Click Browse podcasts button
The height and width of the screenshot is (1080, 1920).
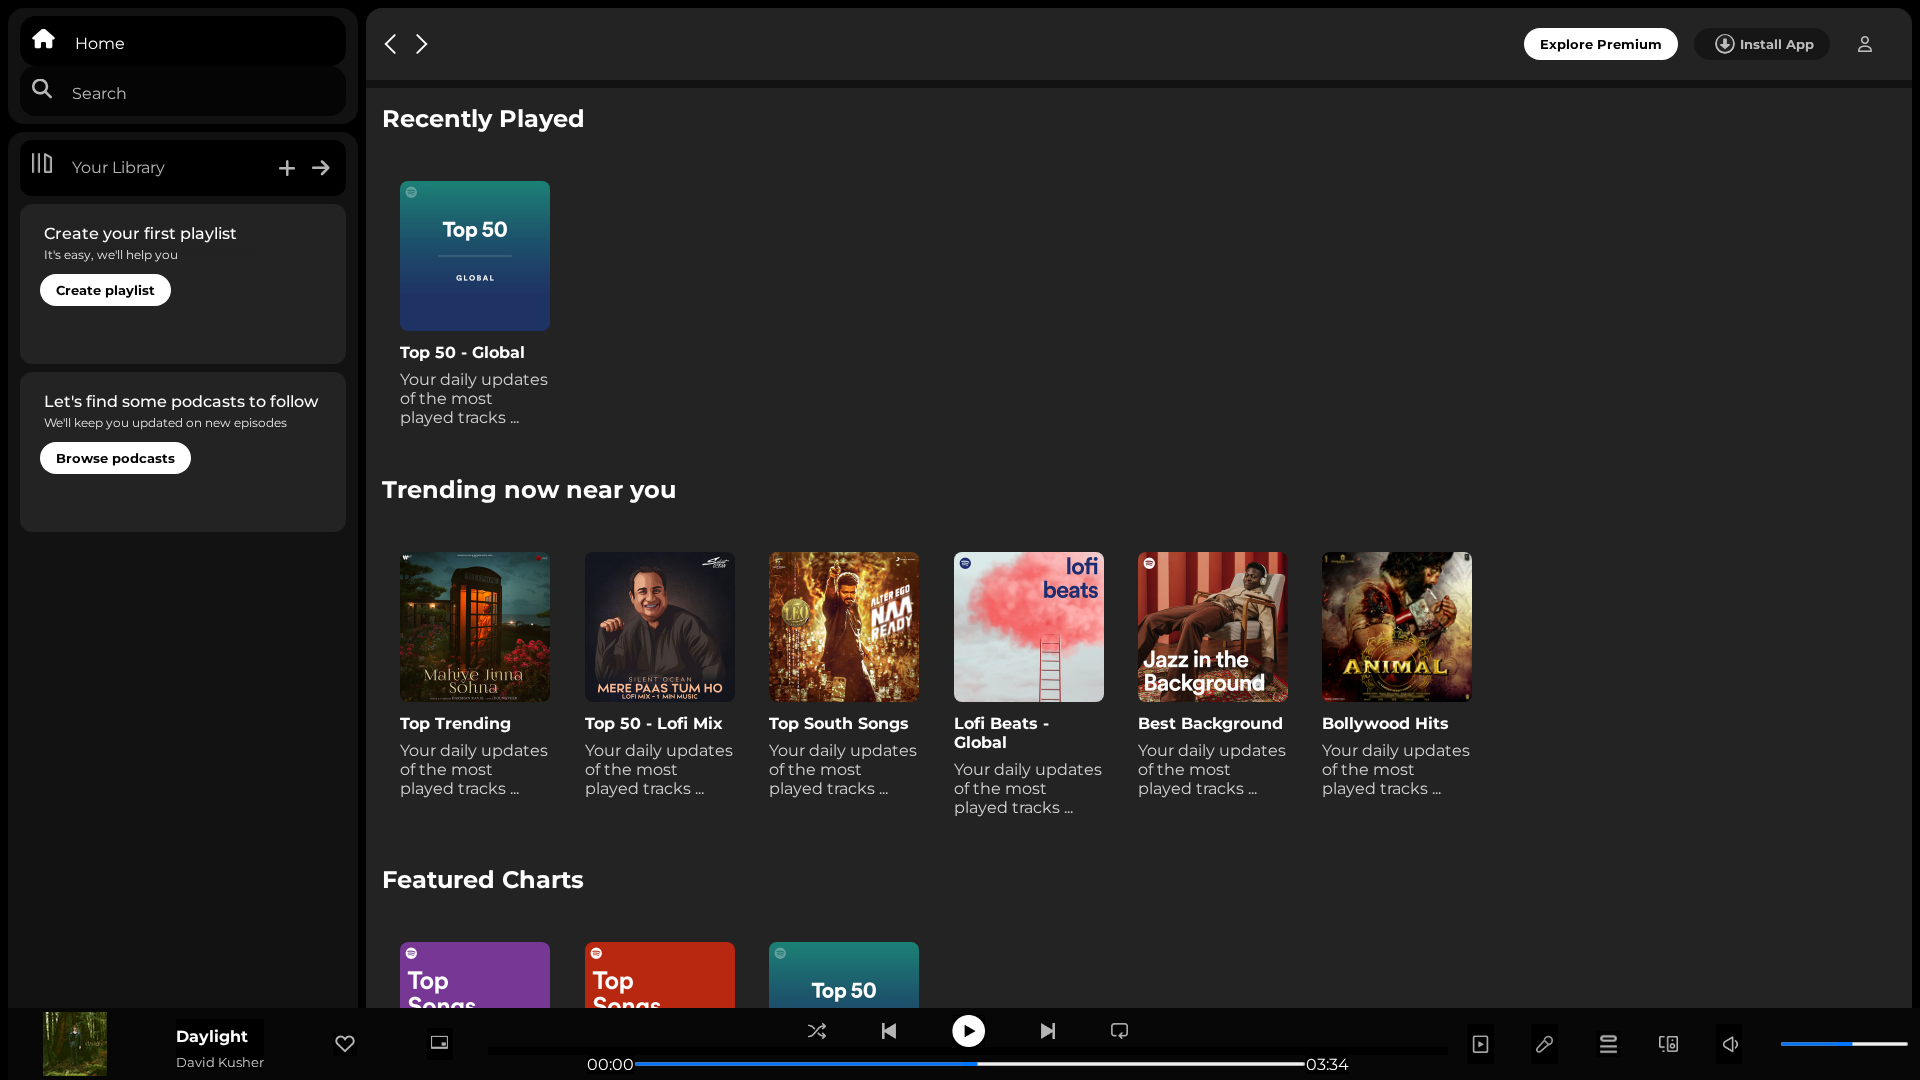tap(115, 458)
